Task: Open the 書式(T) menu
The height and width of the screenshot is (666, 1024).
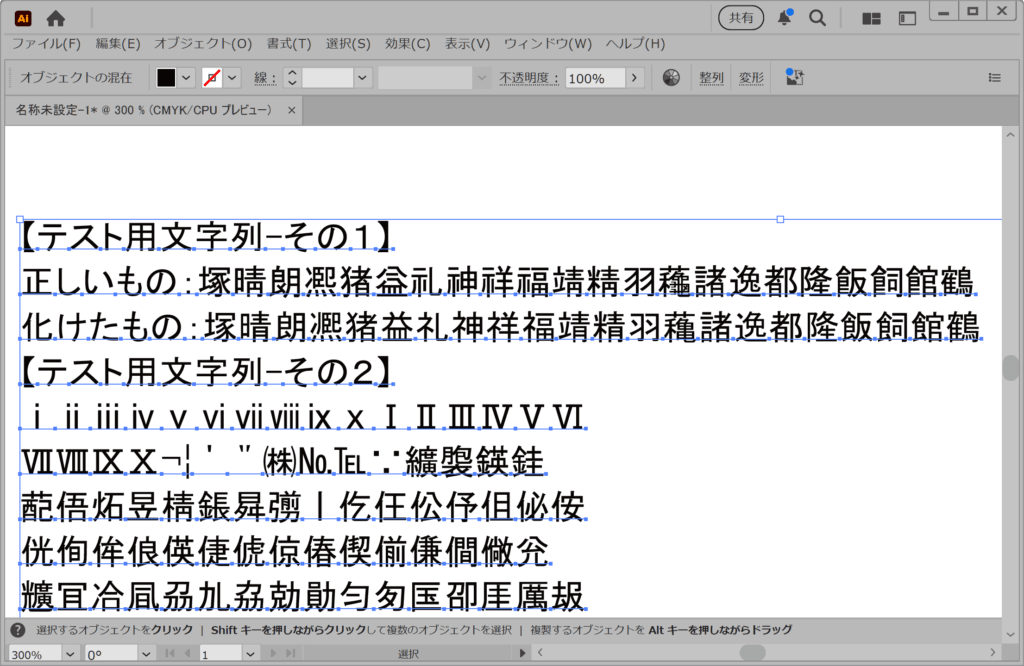Action: click(x=288, y=44)
